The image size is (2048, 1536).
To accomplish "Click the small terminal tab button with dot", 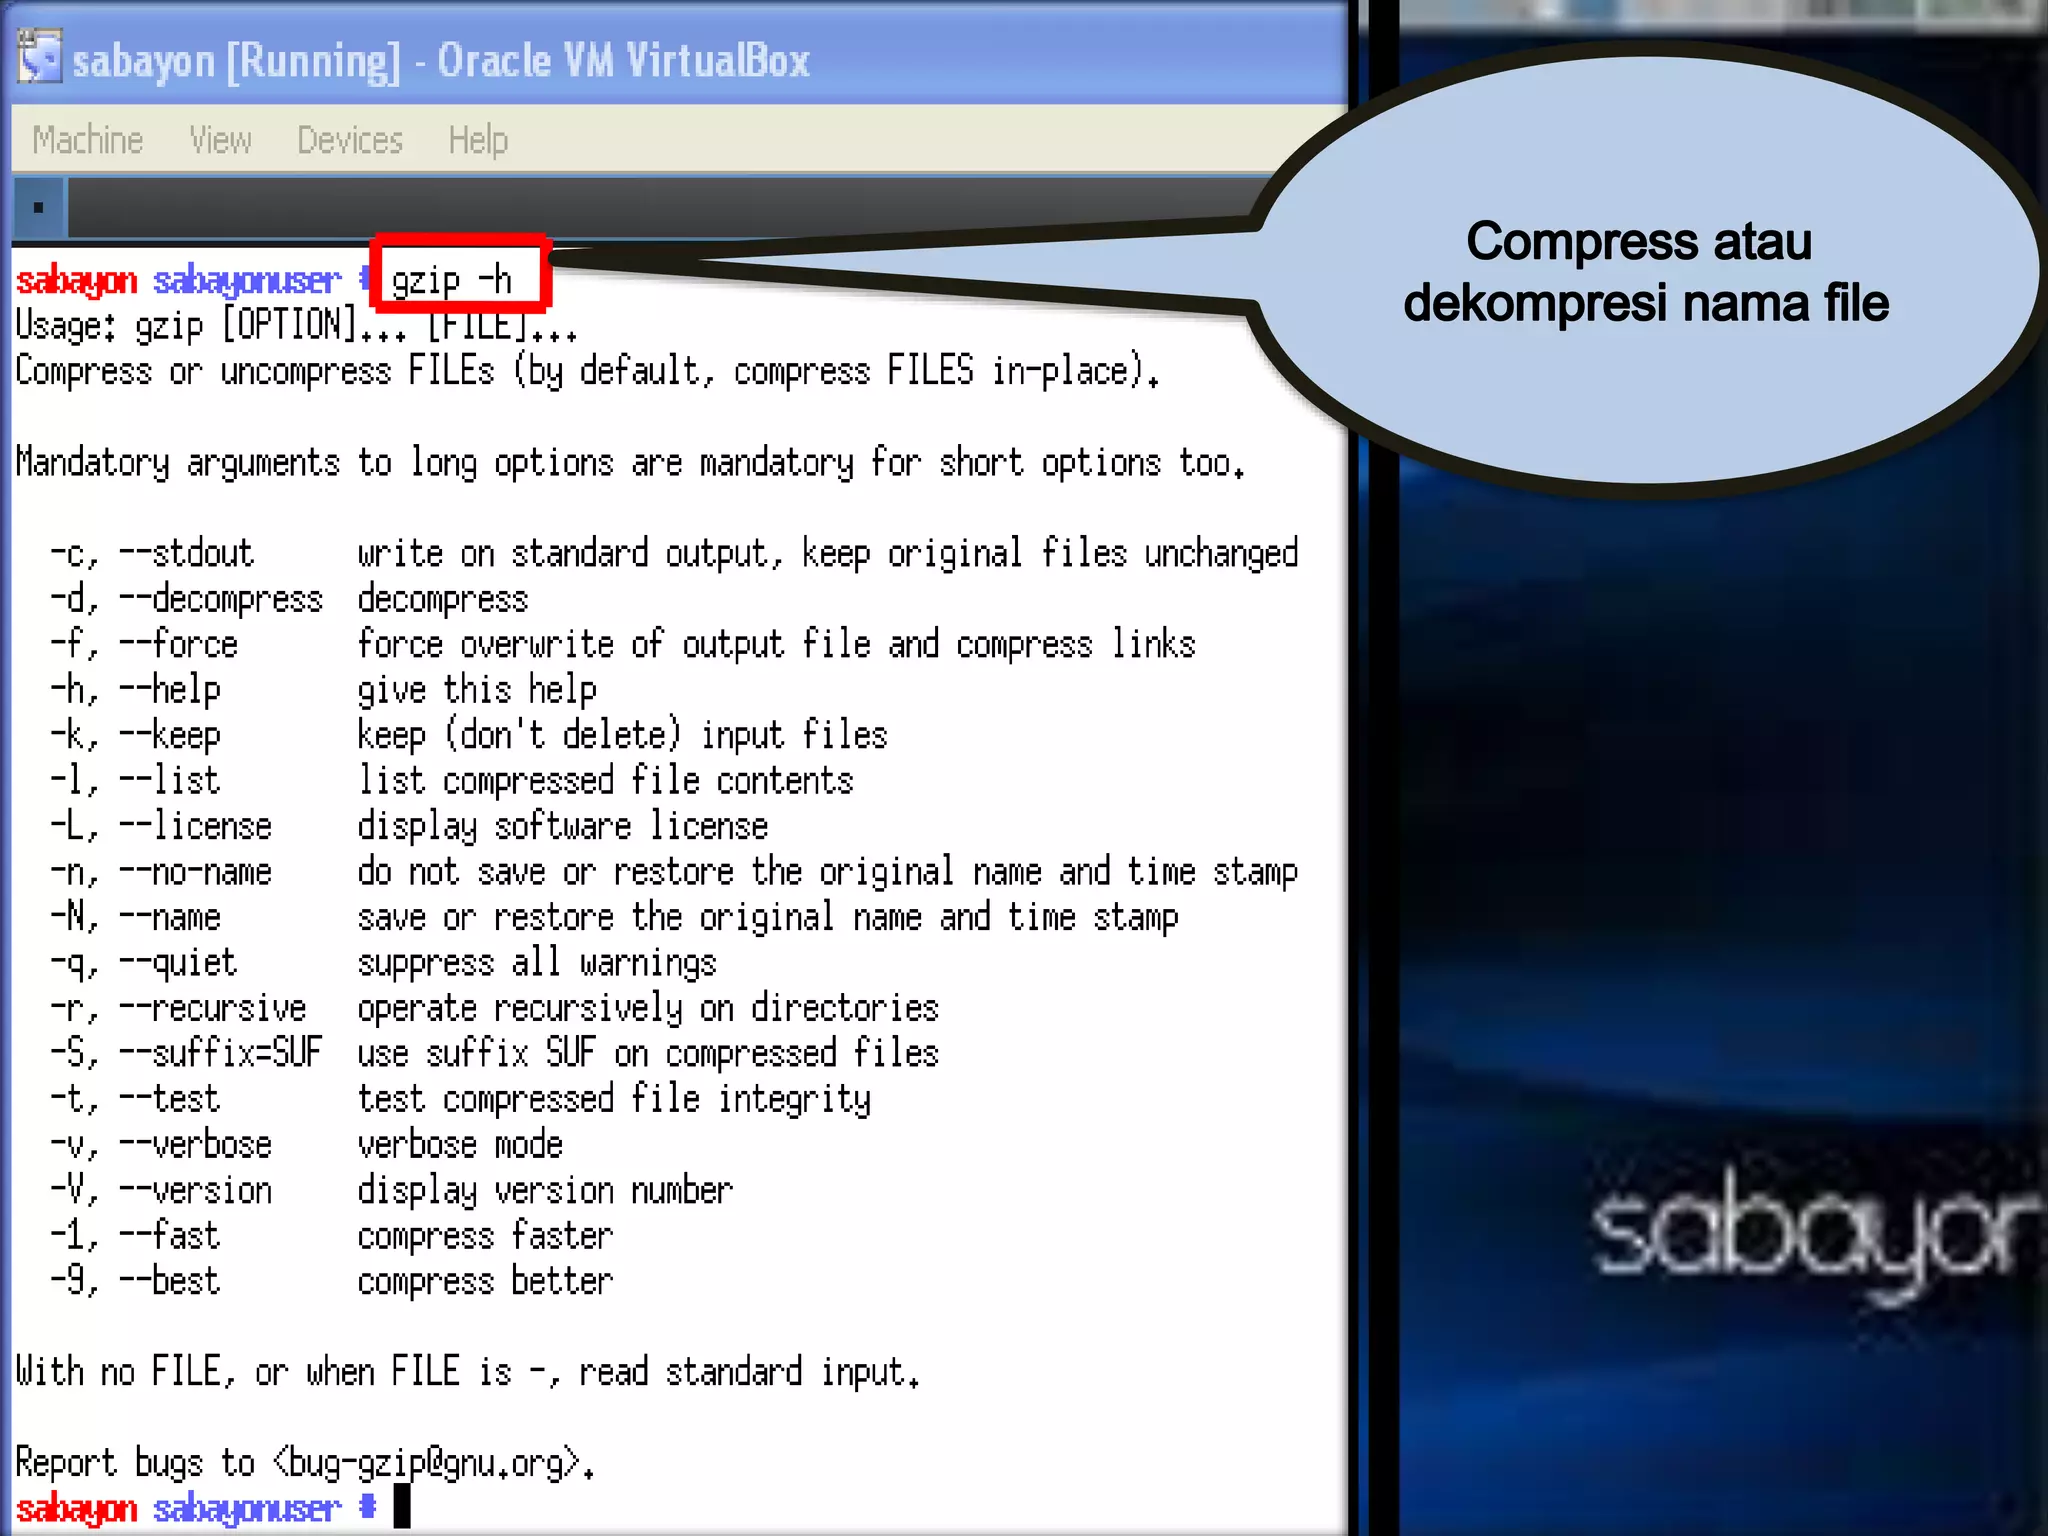I will pos(38,208).
